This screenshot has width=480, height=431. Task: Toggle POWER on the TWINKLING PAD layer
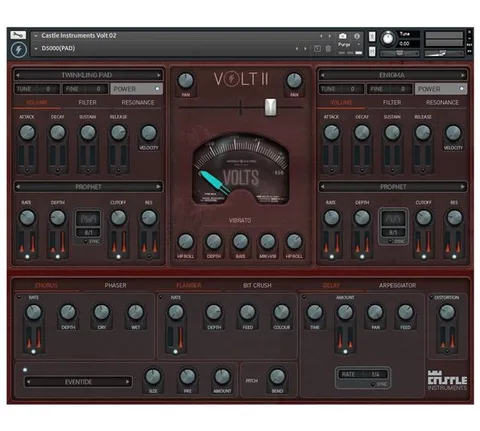[x=136, y=89]
